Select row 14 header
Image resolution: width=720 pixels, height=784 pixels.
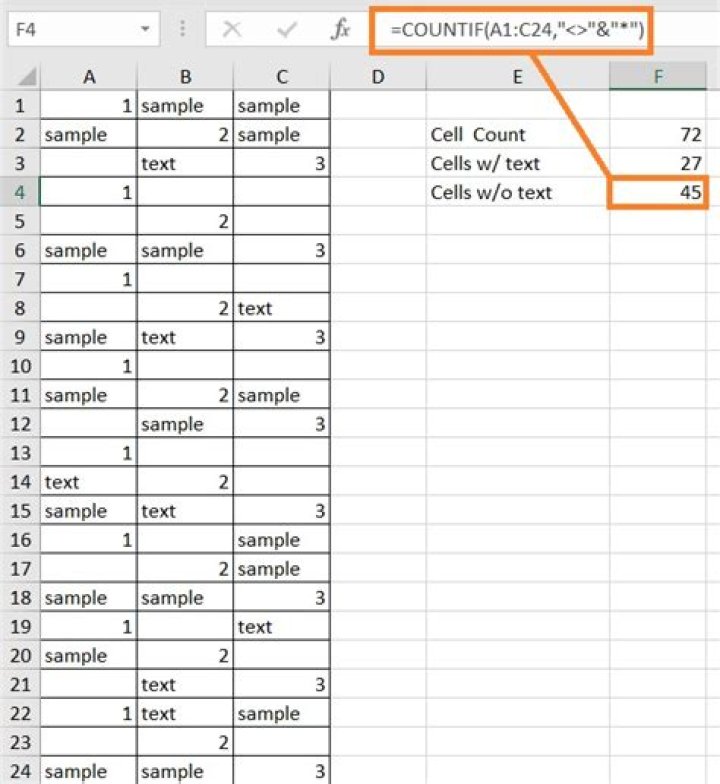pyautogui.click(x=20, y=482)
